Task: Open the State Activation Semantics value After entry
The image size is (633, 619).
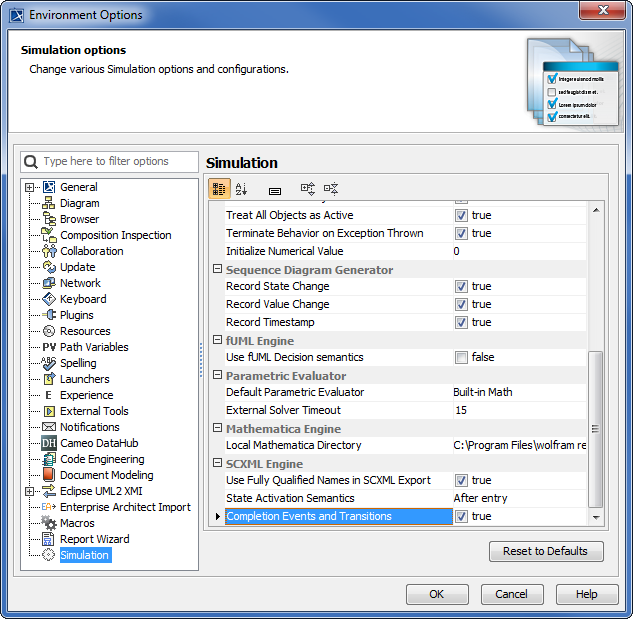Action: 520,498
